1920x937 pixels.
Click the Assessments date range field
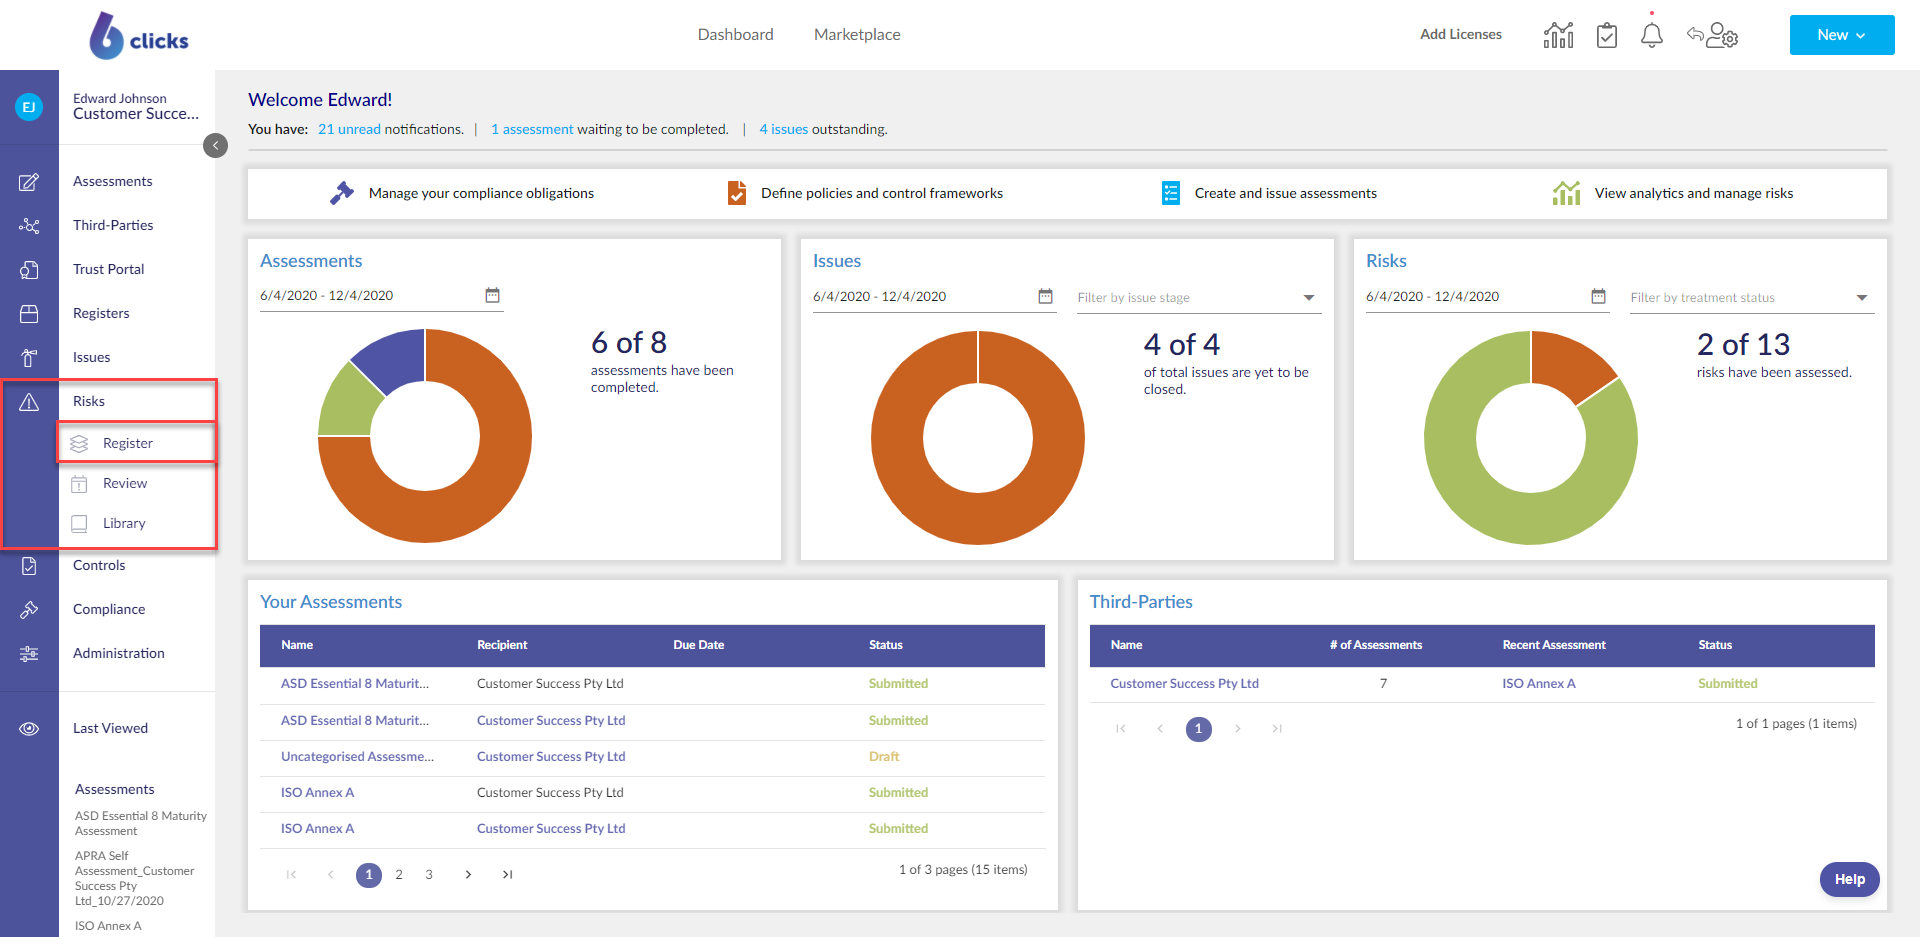pos(381,296)
